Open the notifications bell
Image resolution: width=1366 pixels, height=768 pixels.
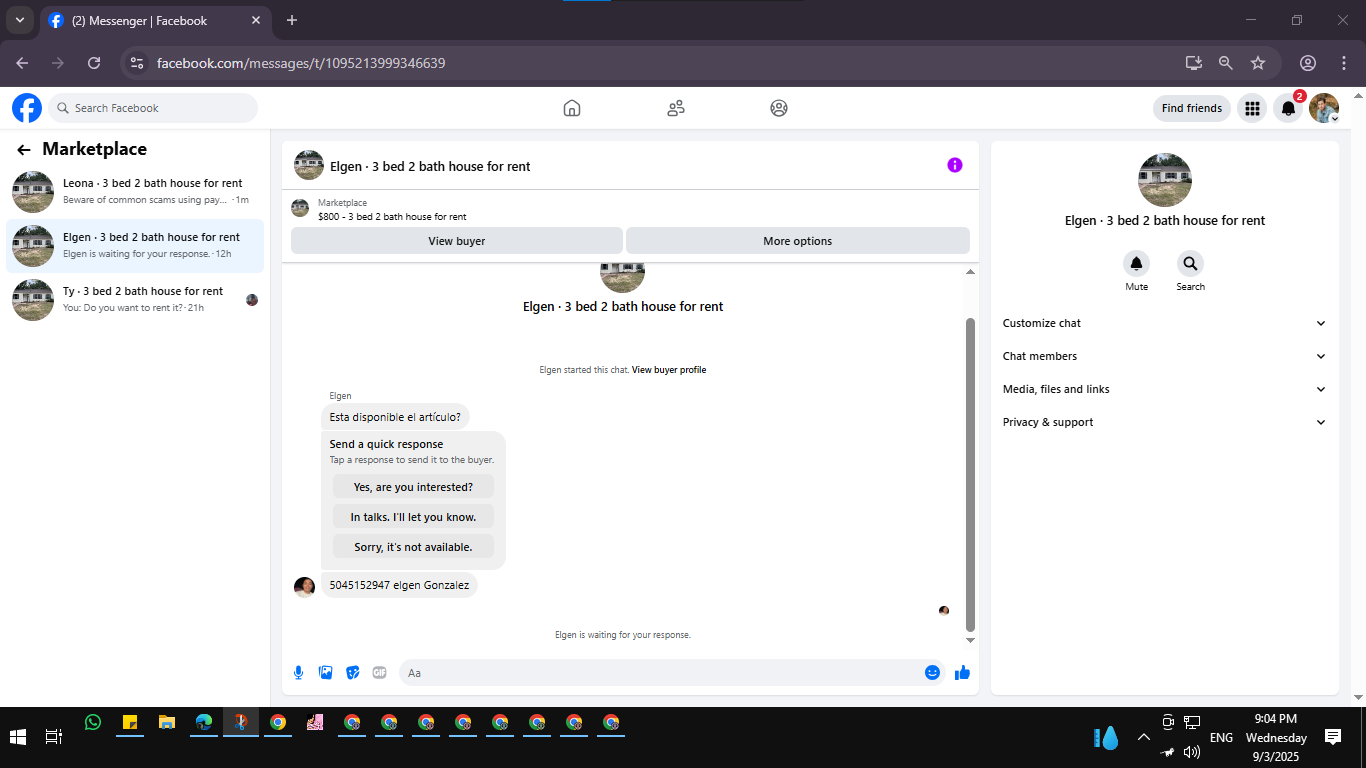(1289, 108)
